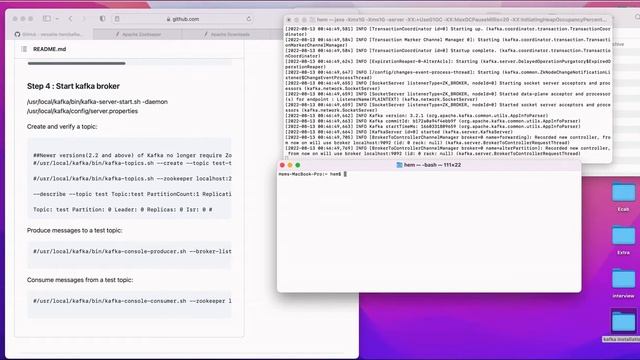
Task: Click the java terminal window title bar
Action: 448,20
